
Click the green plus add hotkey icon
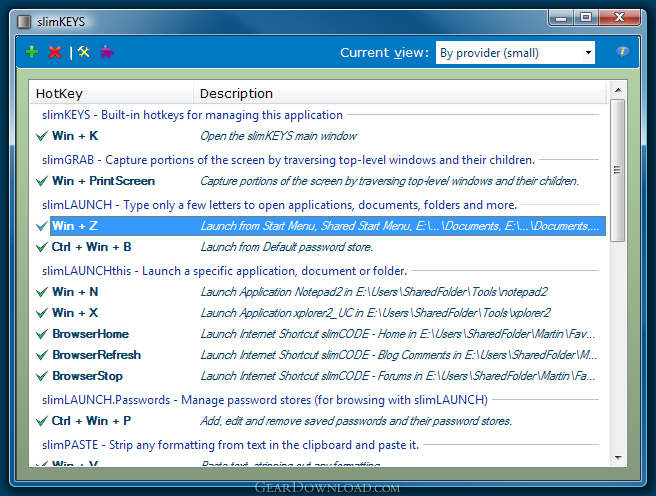(x=32, y=52)
